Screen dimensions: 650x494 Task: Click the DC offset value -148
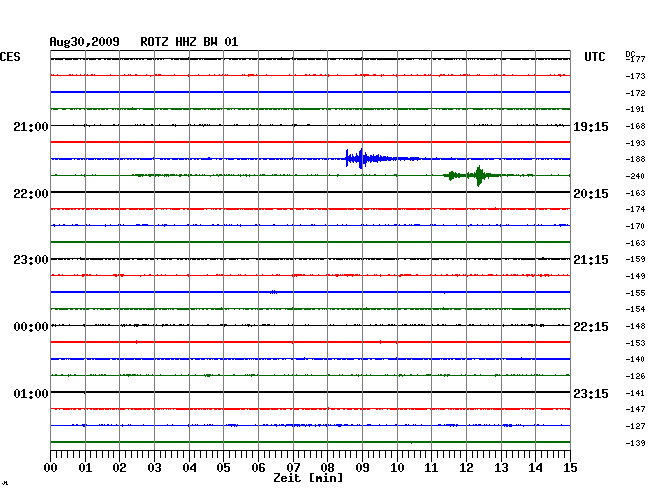pyautogui.click(x=635, y=327)
